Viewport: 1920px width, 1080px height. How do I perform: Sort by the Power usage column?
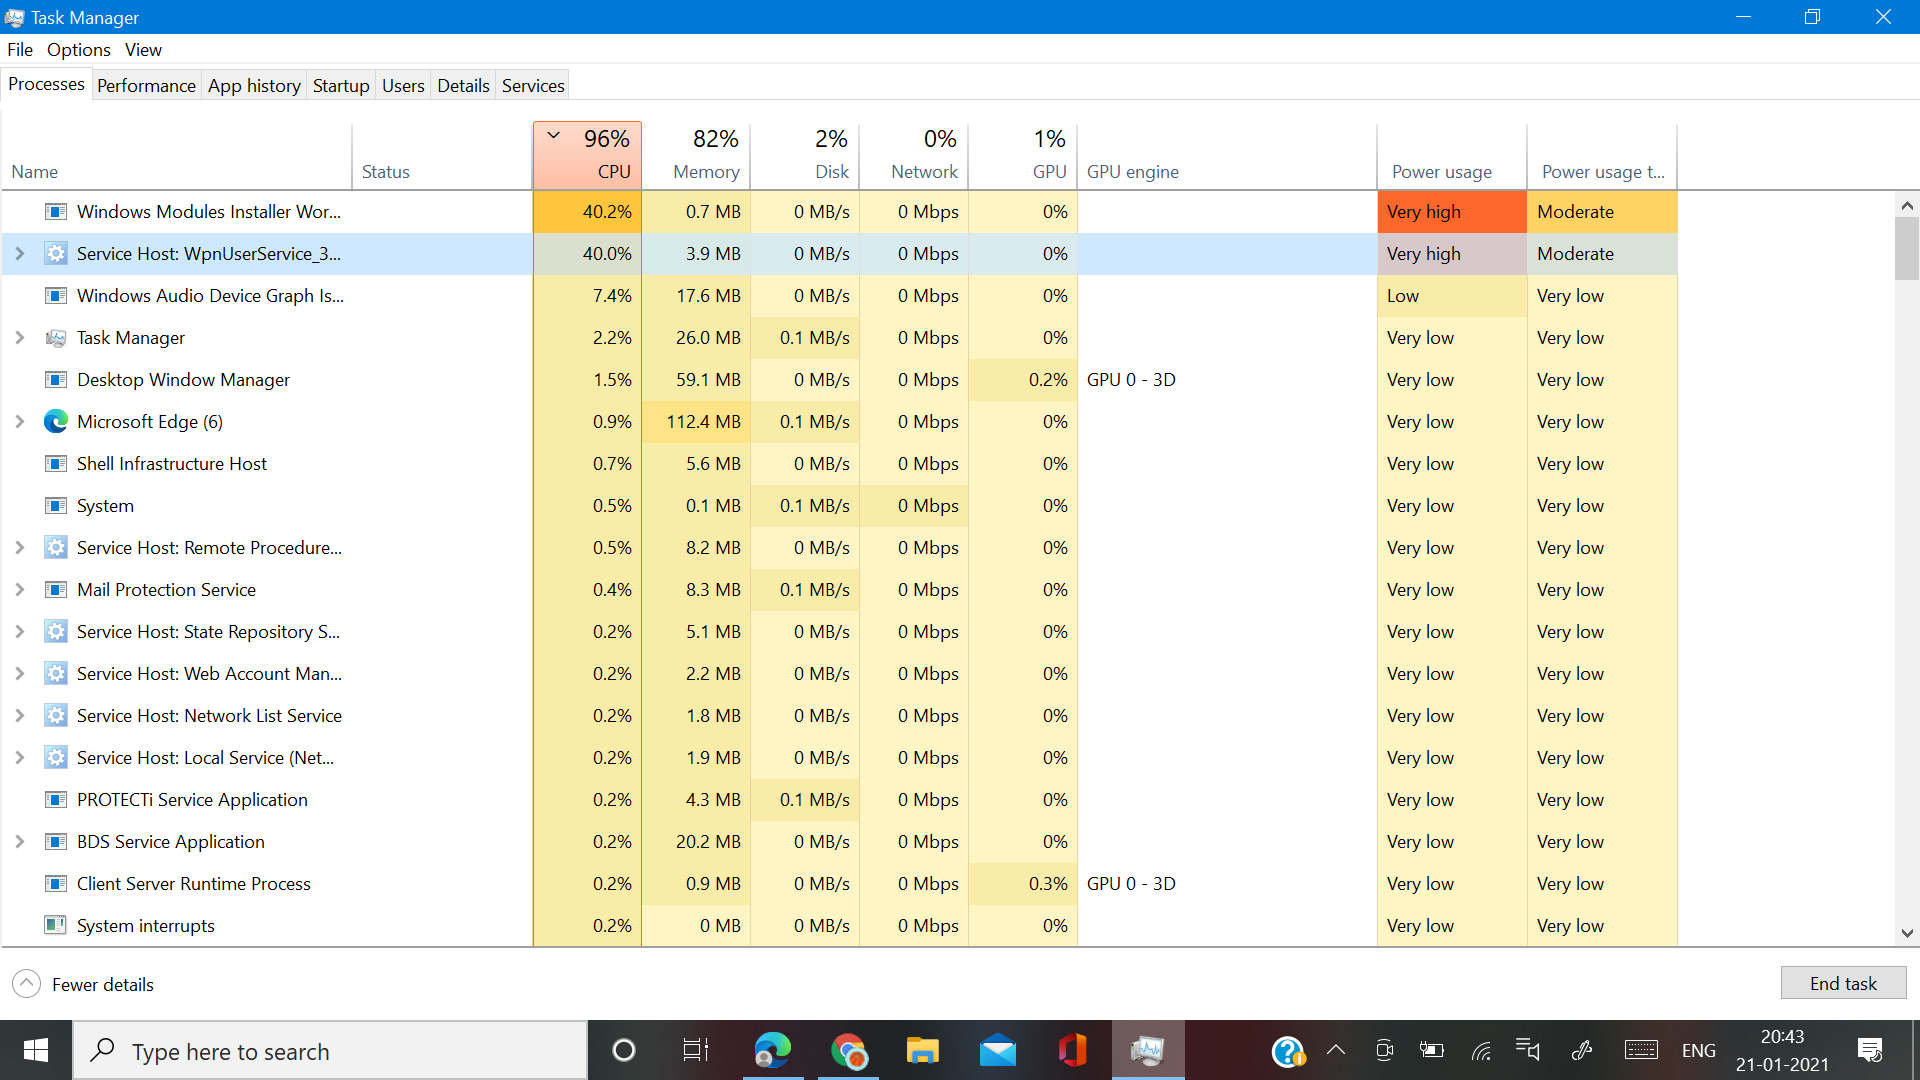coord(1452,155)
